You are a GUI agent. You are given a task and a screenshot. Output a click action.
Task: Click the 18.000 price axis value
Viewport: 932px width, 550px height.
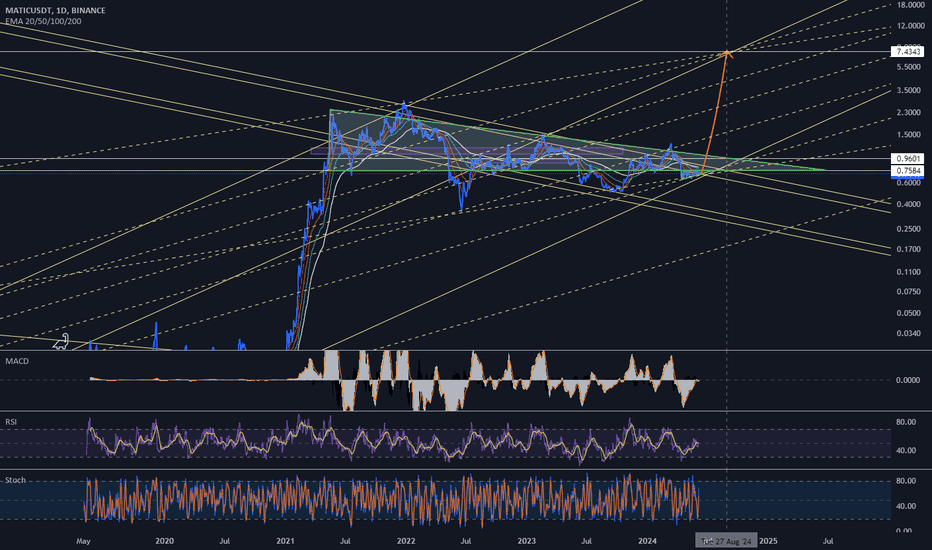click(x=909, y=5)
